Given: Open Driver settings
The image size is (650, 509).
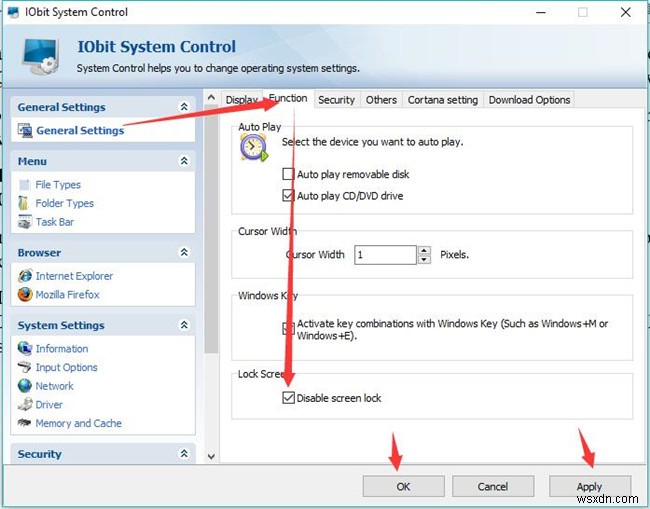Looking at the screenshot, I should tap(49, 404).
